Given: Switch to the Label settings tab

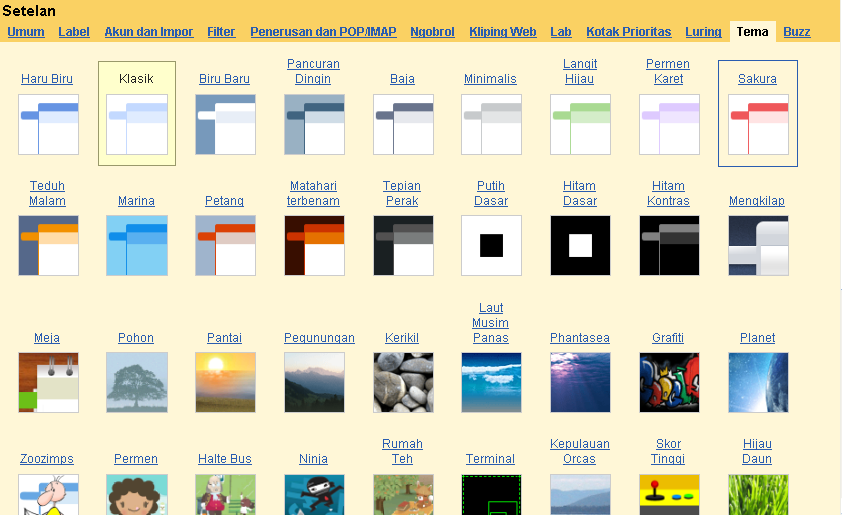Looking at the screenshot, I should click(x=74, y=32).
